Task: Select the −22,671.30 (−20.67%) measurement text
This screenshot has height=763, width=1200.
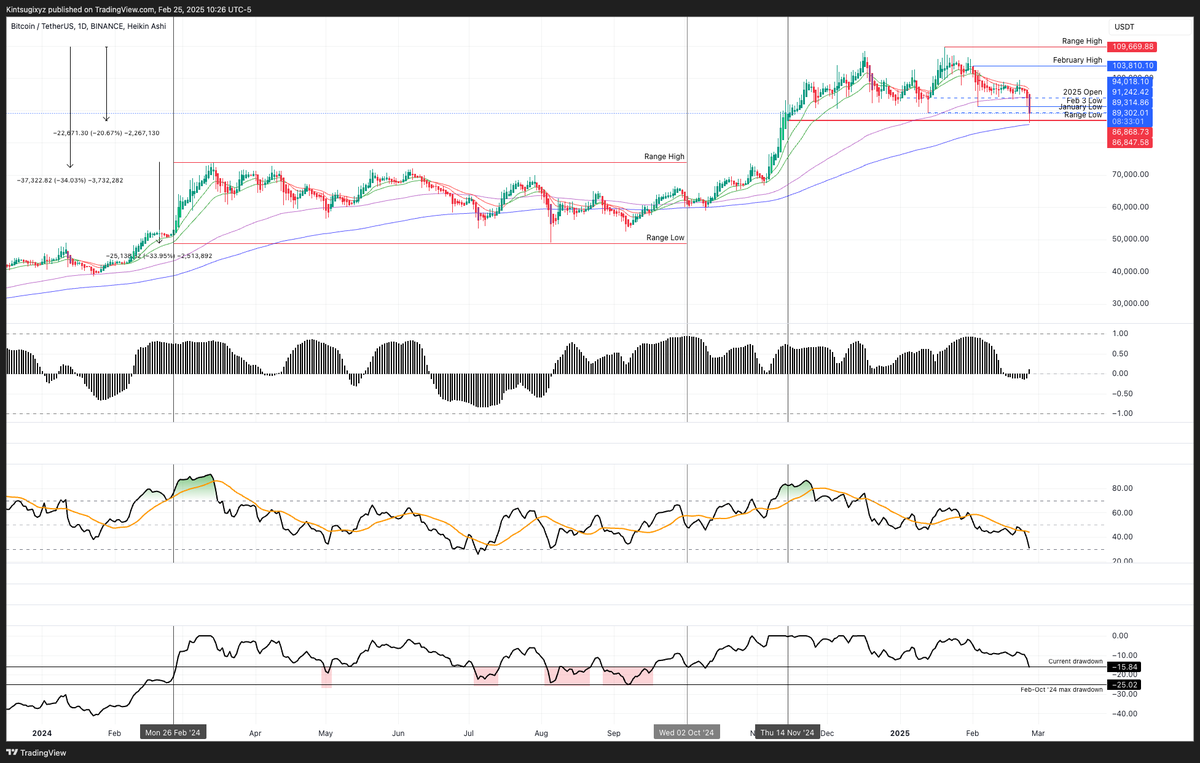Action: pos(106,133)
